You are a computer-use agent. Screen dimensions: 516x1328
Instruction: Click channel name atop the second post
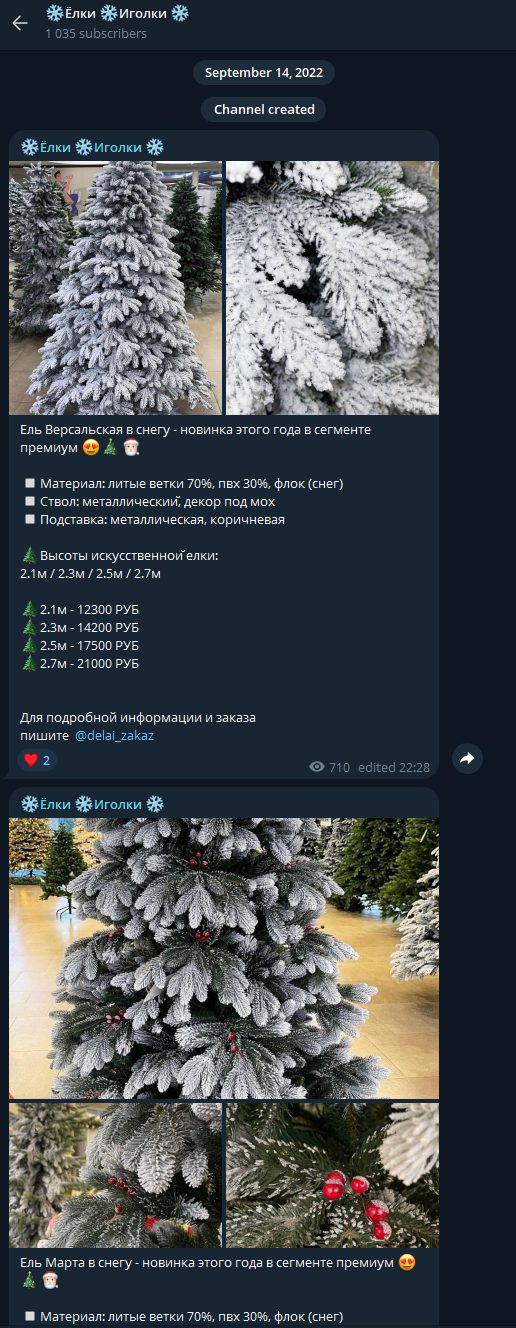92,804
